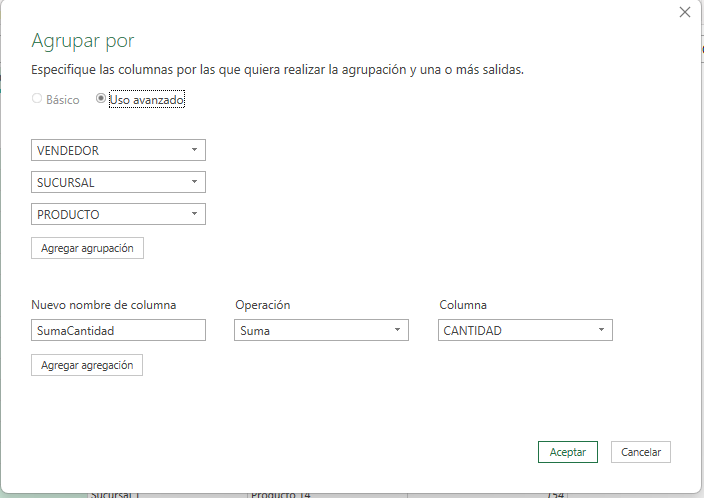Click the Agregar agrupación button
Image resolution: width=704 pixels, height=498 pixels.
[87, 248]
